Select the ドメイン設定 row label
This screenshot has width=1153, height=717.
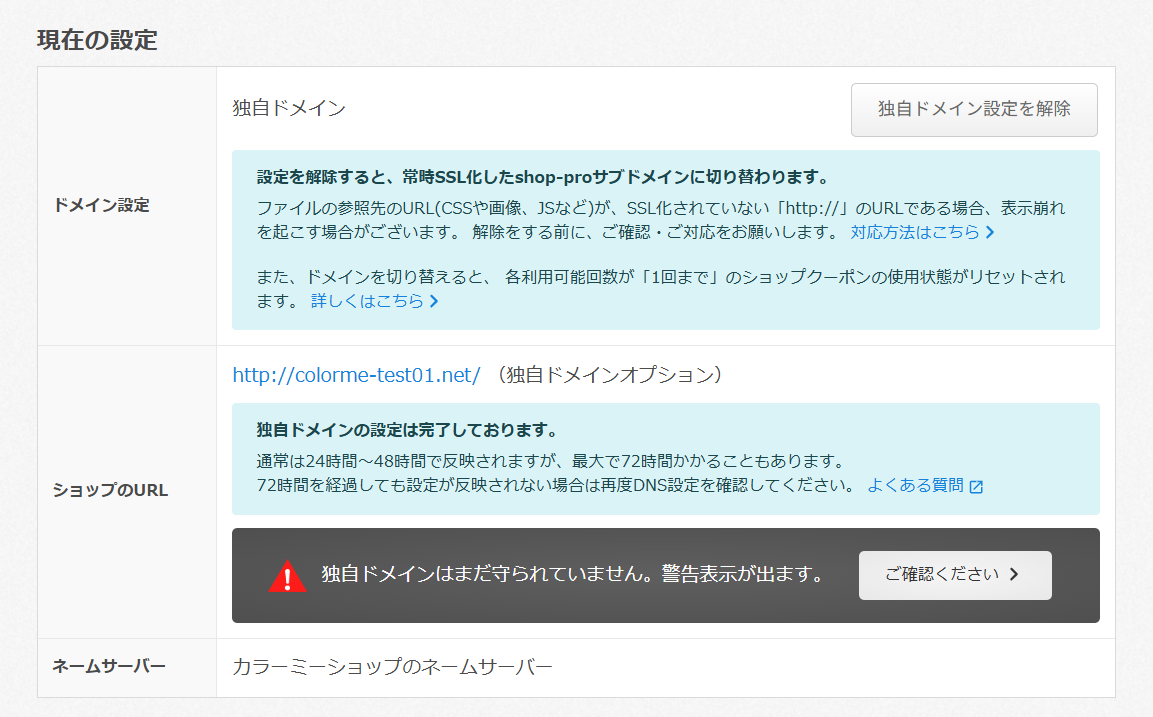[101, 205]
